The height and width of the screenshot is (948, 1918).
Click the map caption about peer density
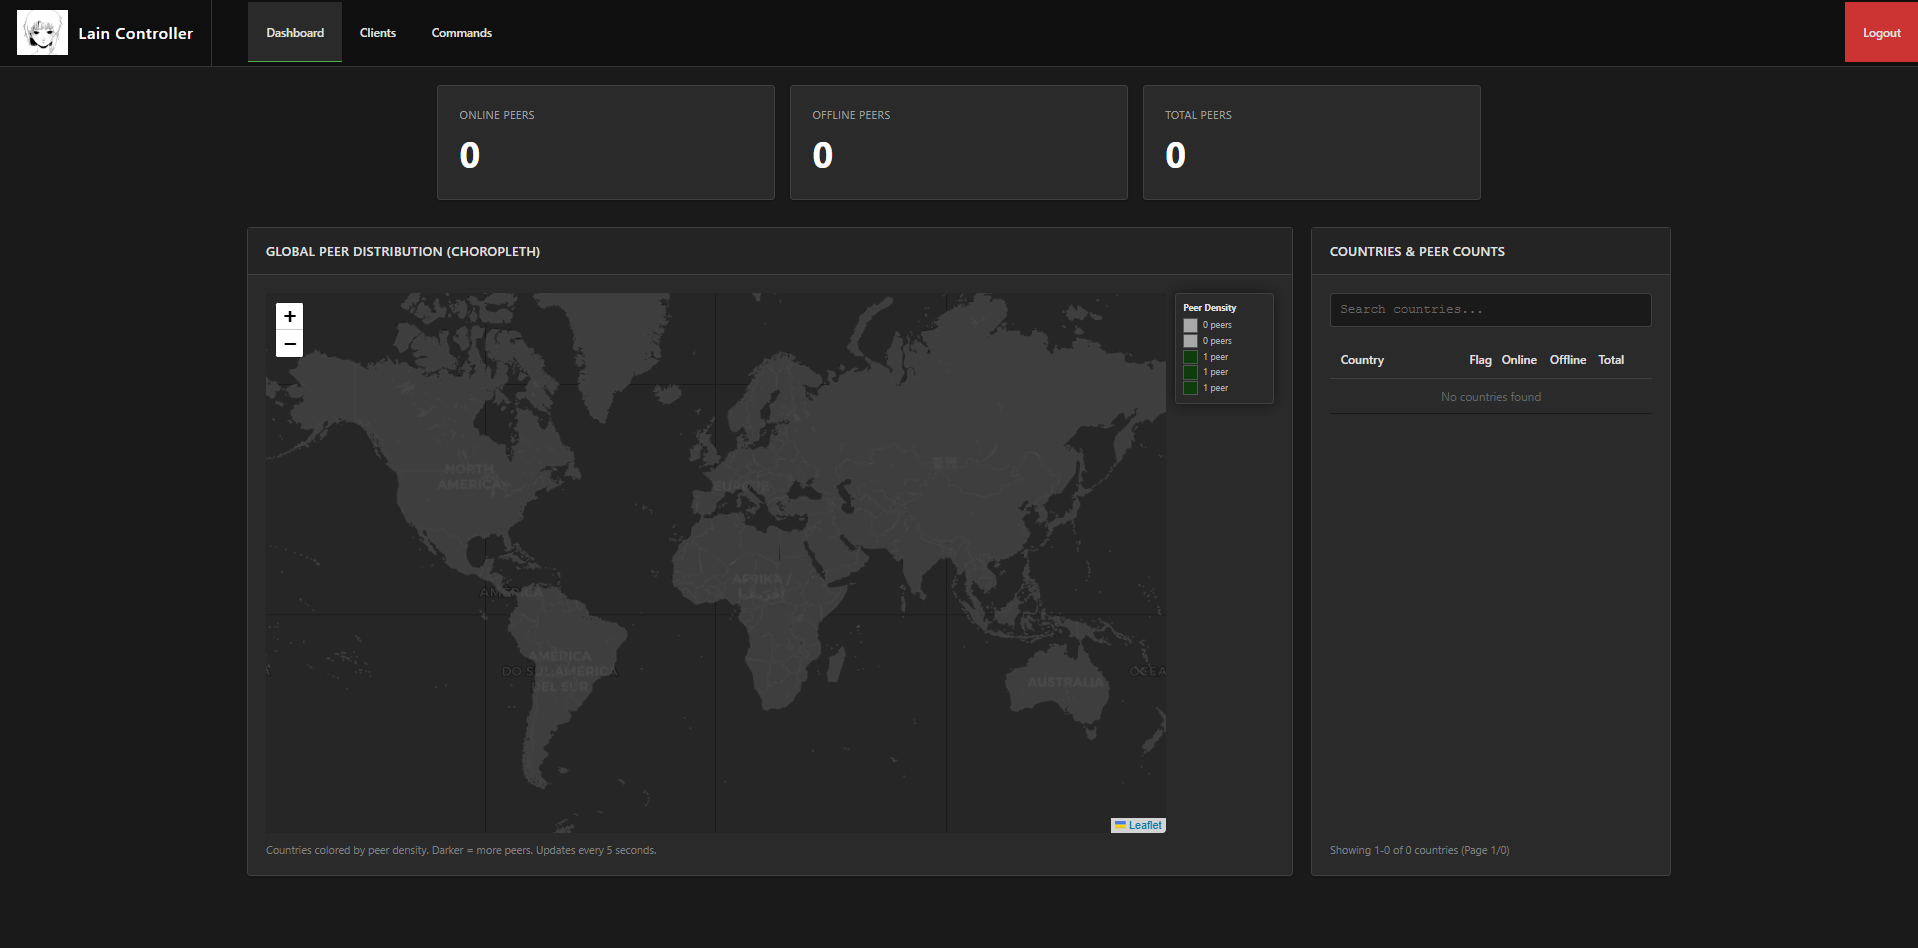(461, 850)
